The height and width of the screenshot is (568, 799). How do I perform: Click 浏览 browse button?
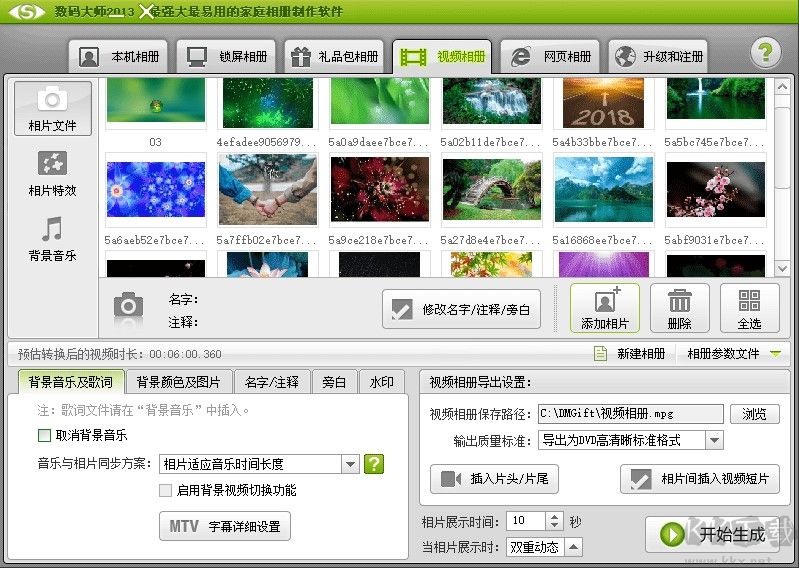[754, 414]
